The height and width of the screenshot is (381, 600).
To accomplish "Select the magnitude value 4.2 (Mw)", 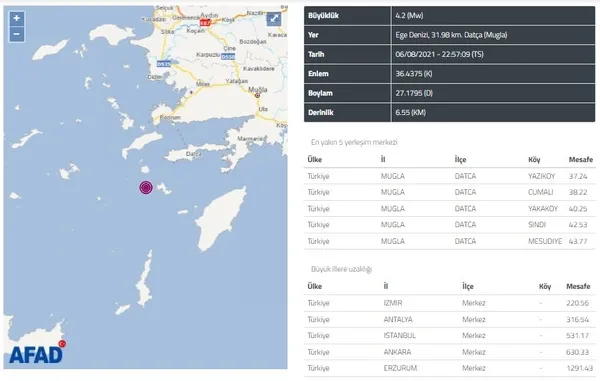I will [409, 16].
